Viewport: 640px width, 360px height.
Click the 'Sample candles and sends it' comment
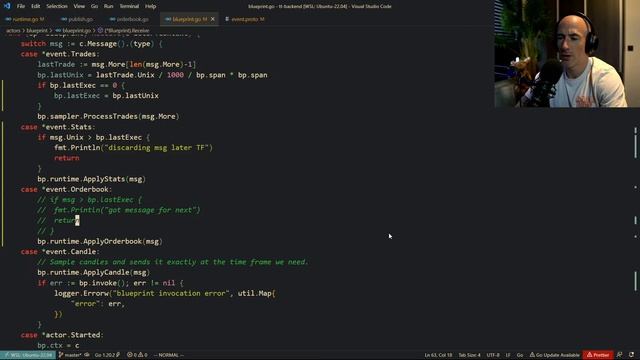[173, 262]
